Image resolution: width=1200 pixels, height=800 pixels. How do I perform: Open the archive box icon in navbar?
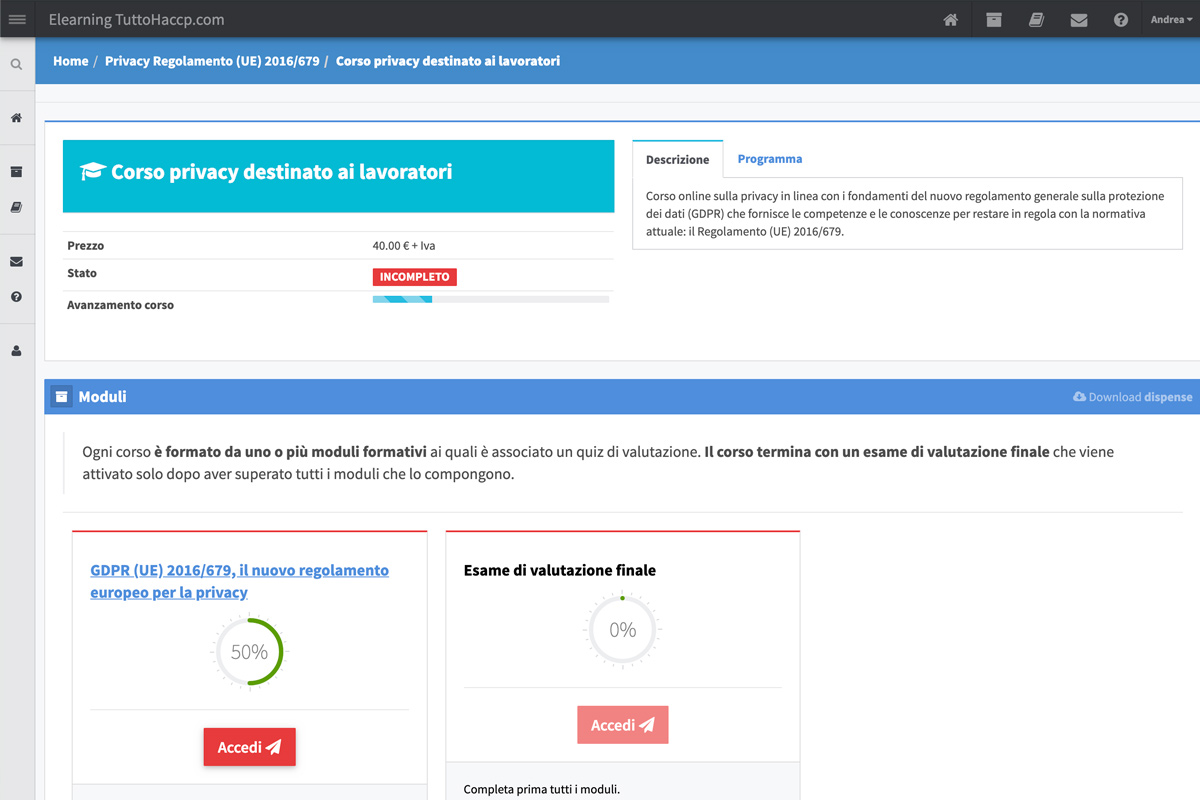tap(993, 20)
